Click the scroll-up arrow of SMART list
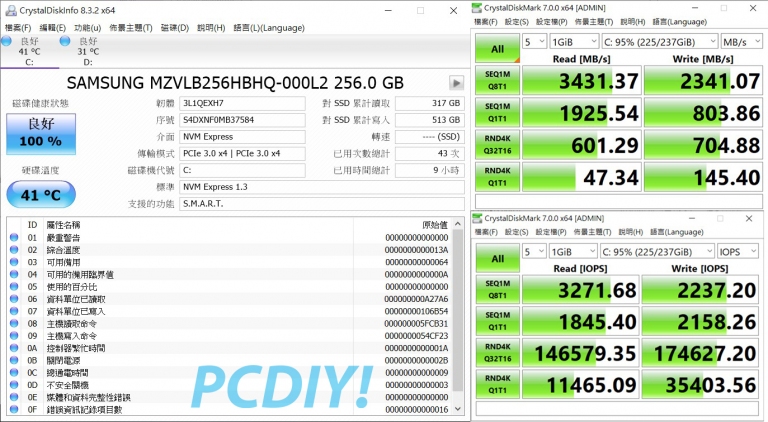 click(458, 224)
